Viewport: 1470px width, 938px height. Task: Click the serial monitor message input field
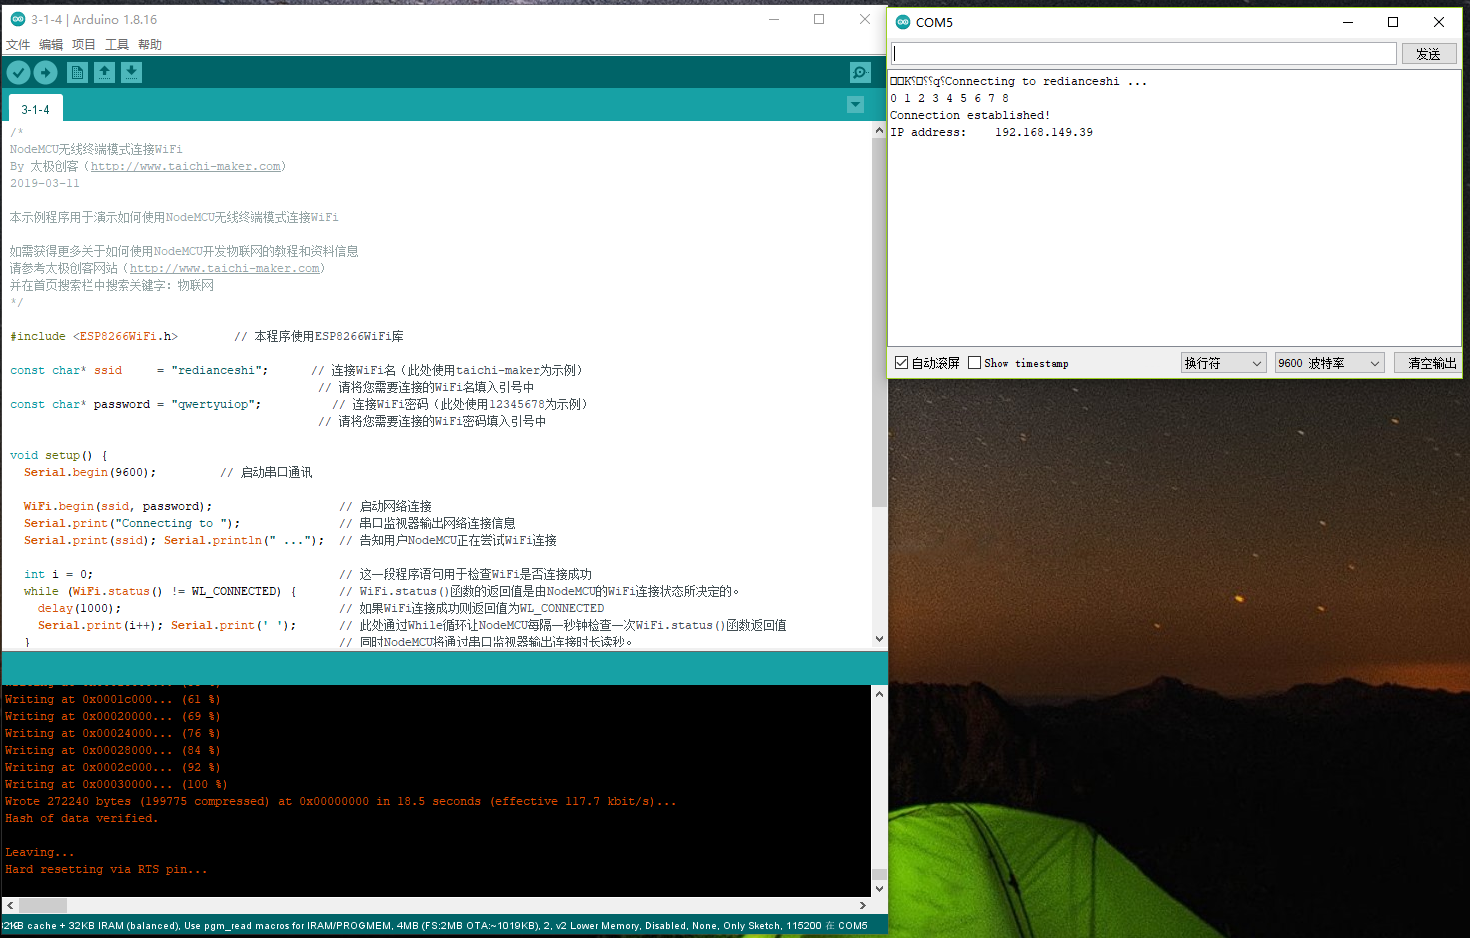pos(1143,53)
